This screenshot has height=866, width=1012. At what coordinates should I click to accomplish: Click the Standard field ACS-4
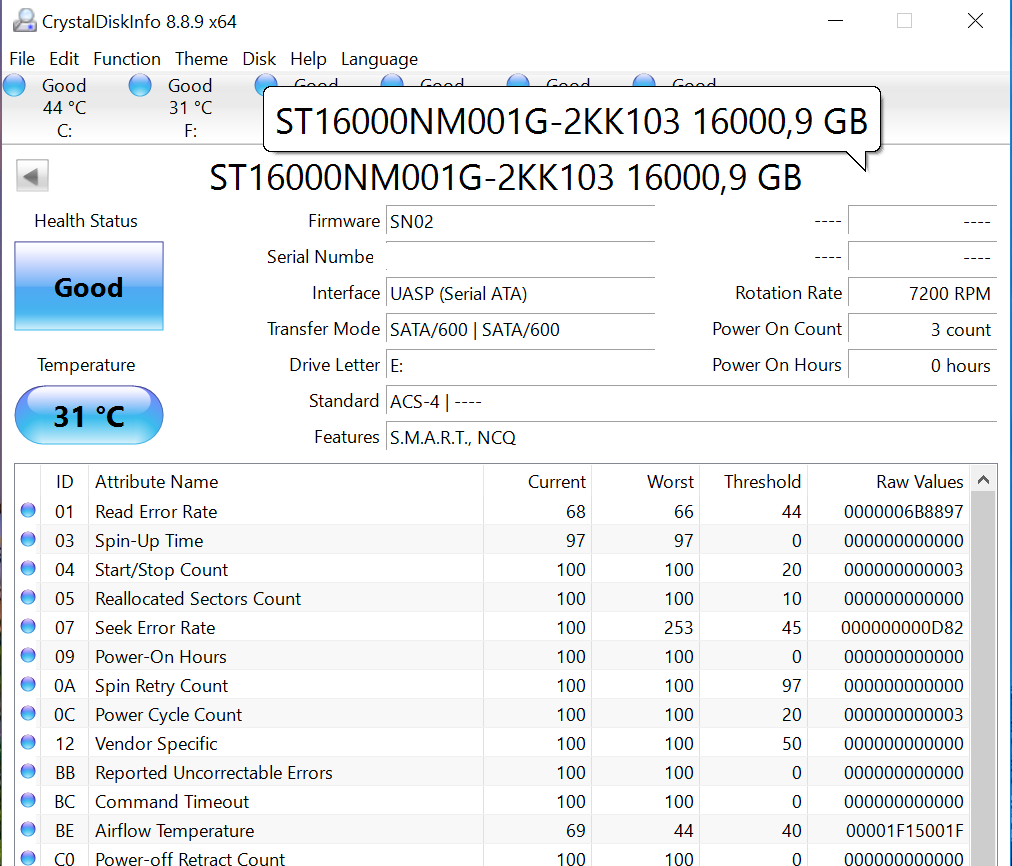click(x=691, y=402)
